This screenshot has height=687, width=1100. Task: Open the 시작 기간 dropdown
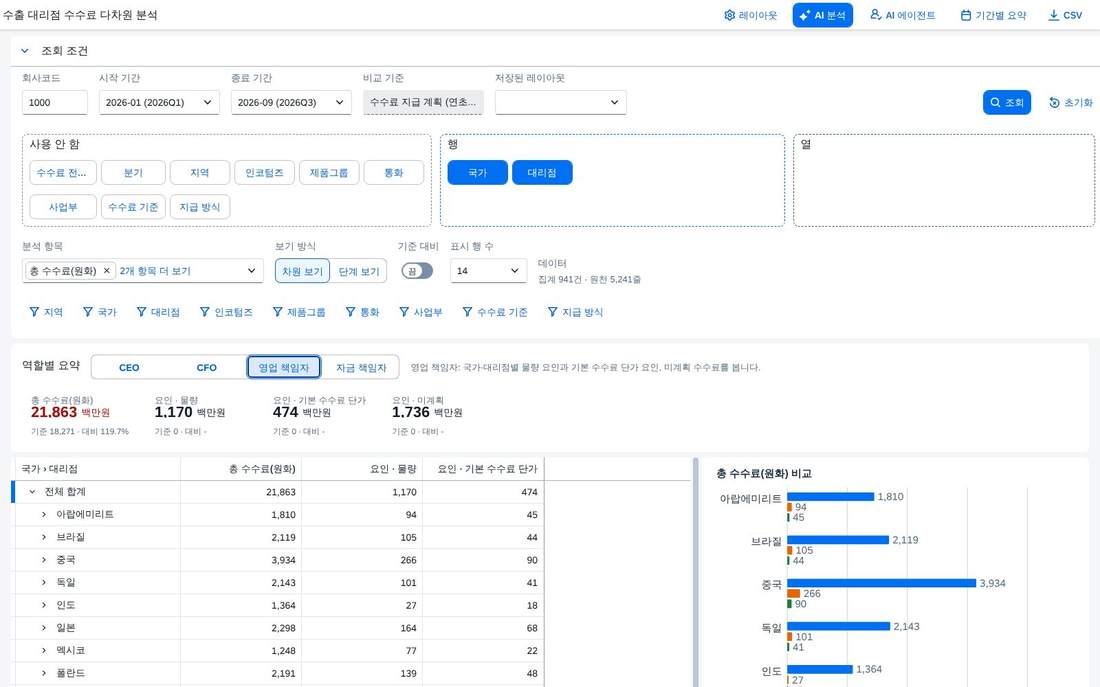click(159, 102)
